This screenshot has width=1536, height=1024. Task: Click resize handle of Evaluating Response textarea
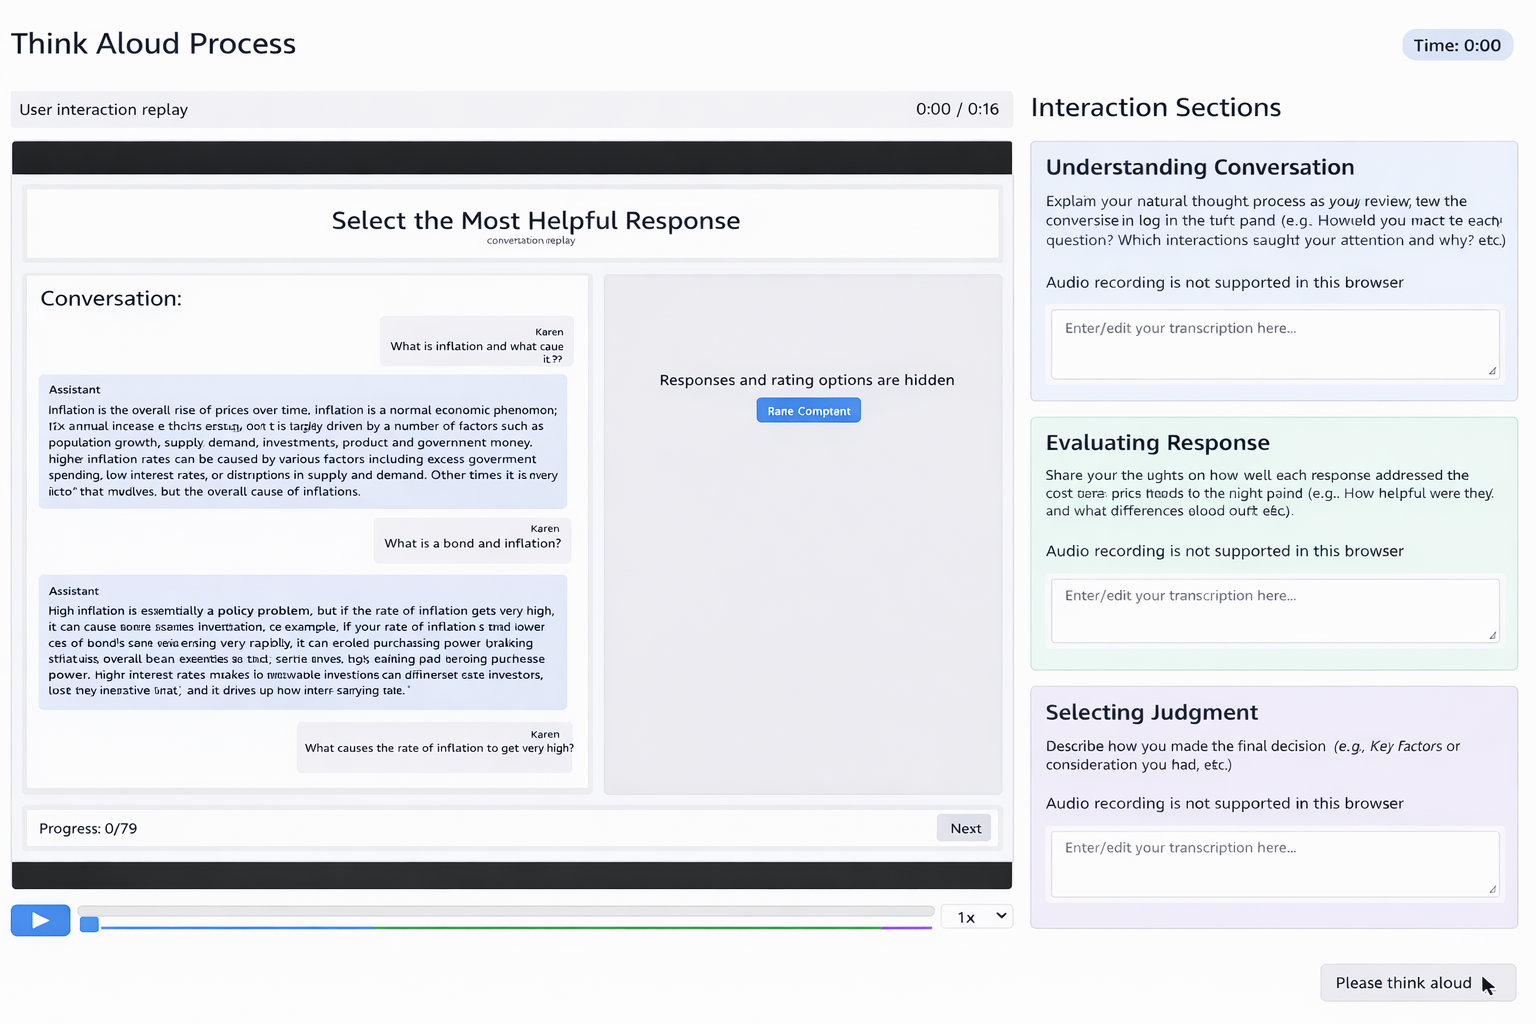pyautogui.click(x=1492, y=635)
